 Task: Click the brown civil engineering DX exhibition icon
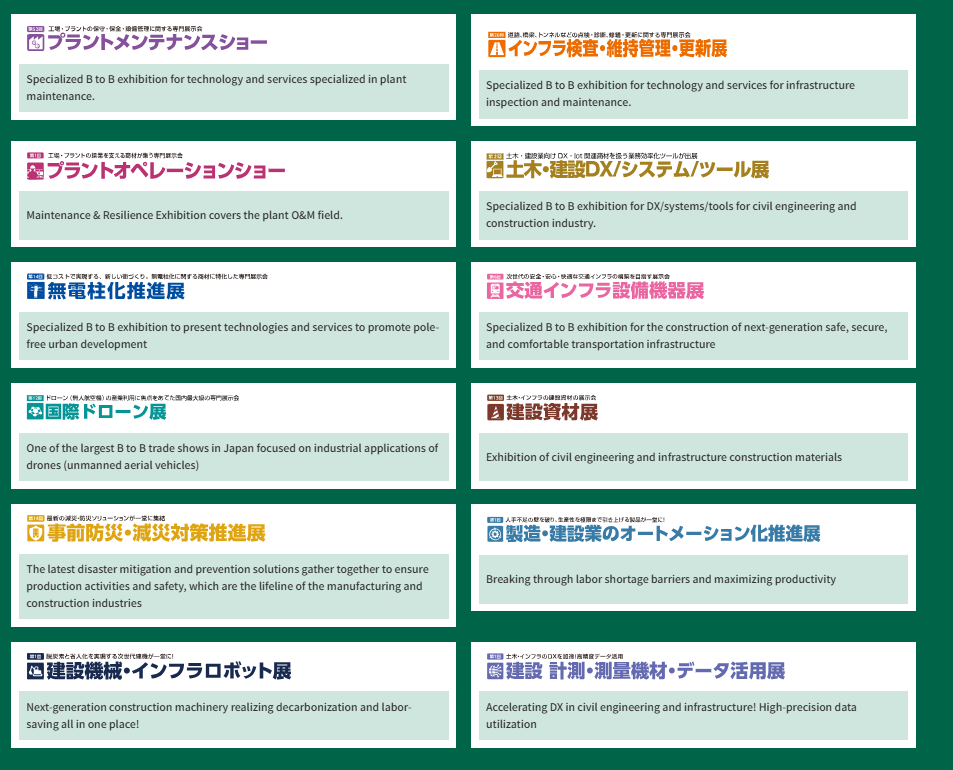pyautogui.click(x=495, y=170)
